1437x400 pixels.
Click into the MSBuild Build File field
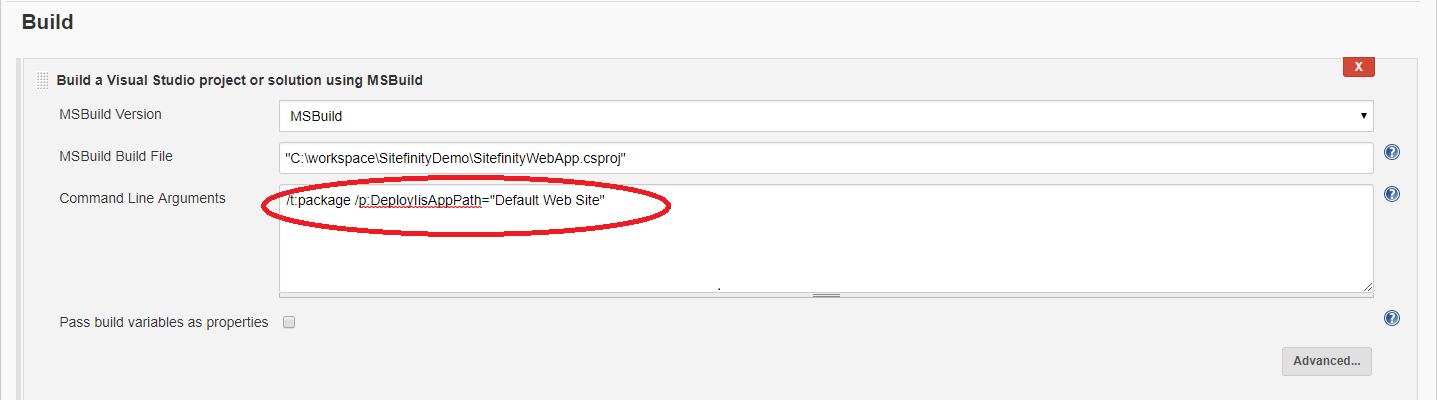[825, 158]
